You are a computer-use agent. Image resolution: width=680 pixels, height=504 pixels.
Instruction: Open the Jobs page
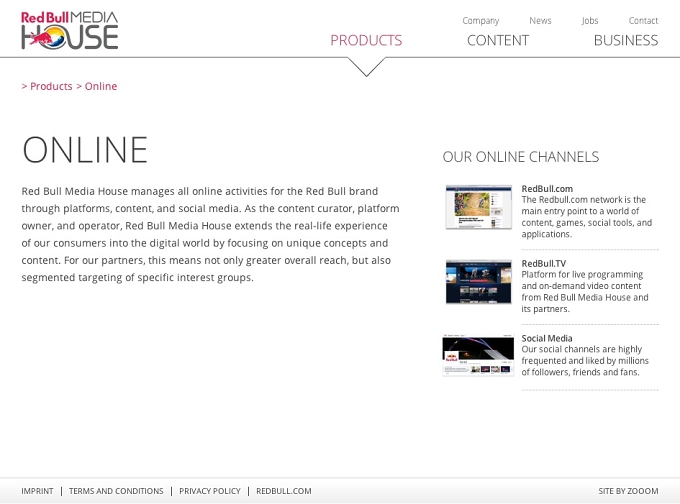point(590,20)
